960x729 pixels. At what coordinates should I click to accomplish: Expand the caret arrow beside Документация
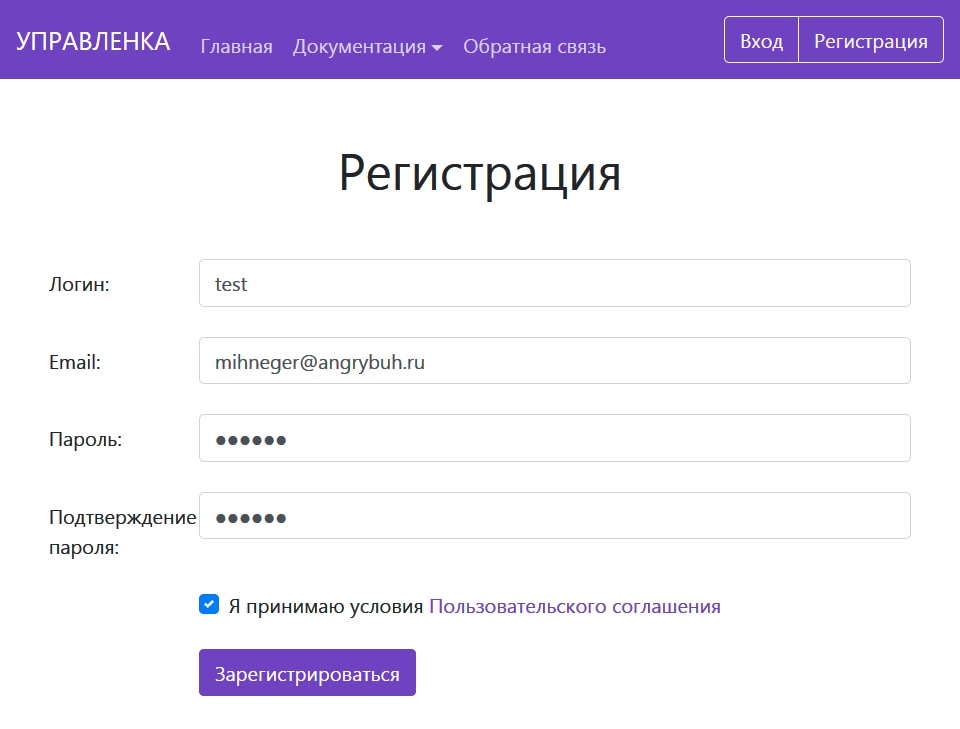(x=437, y=47)
